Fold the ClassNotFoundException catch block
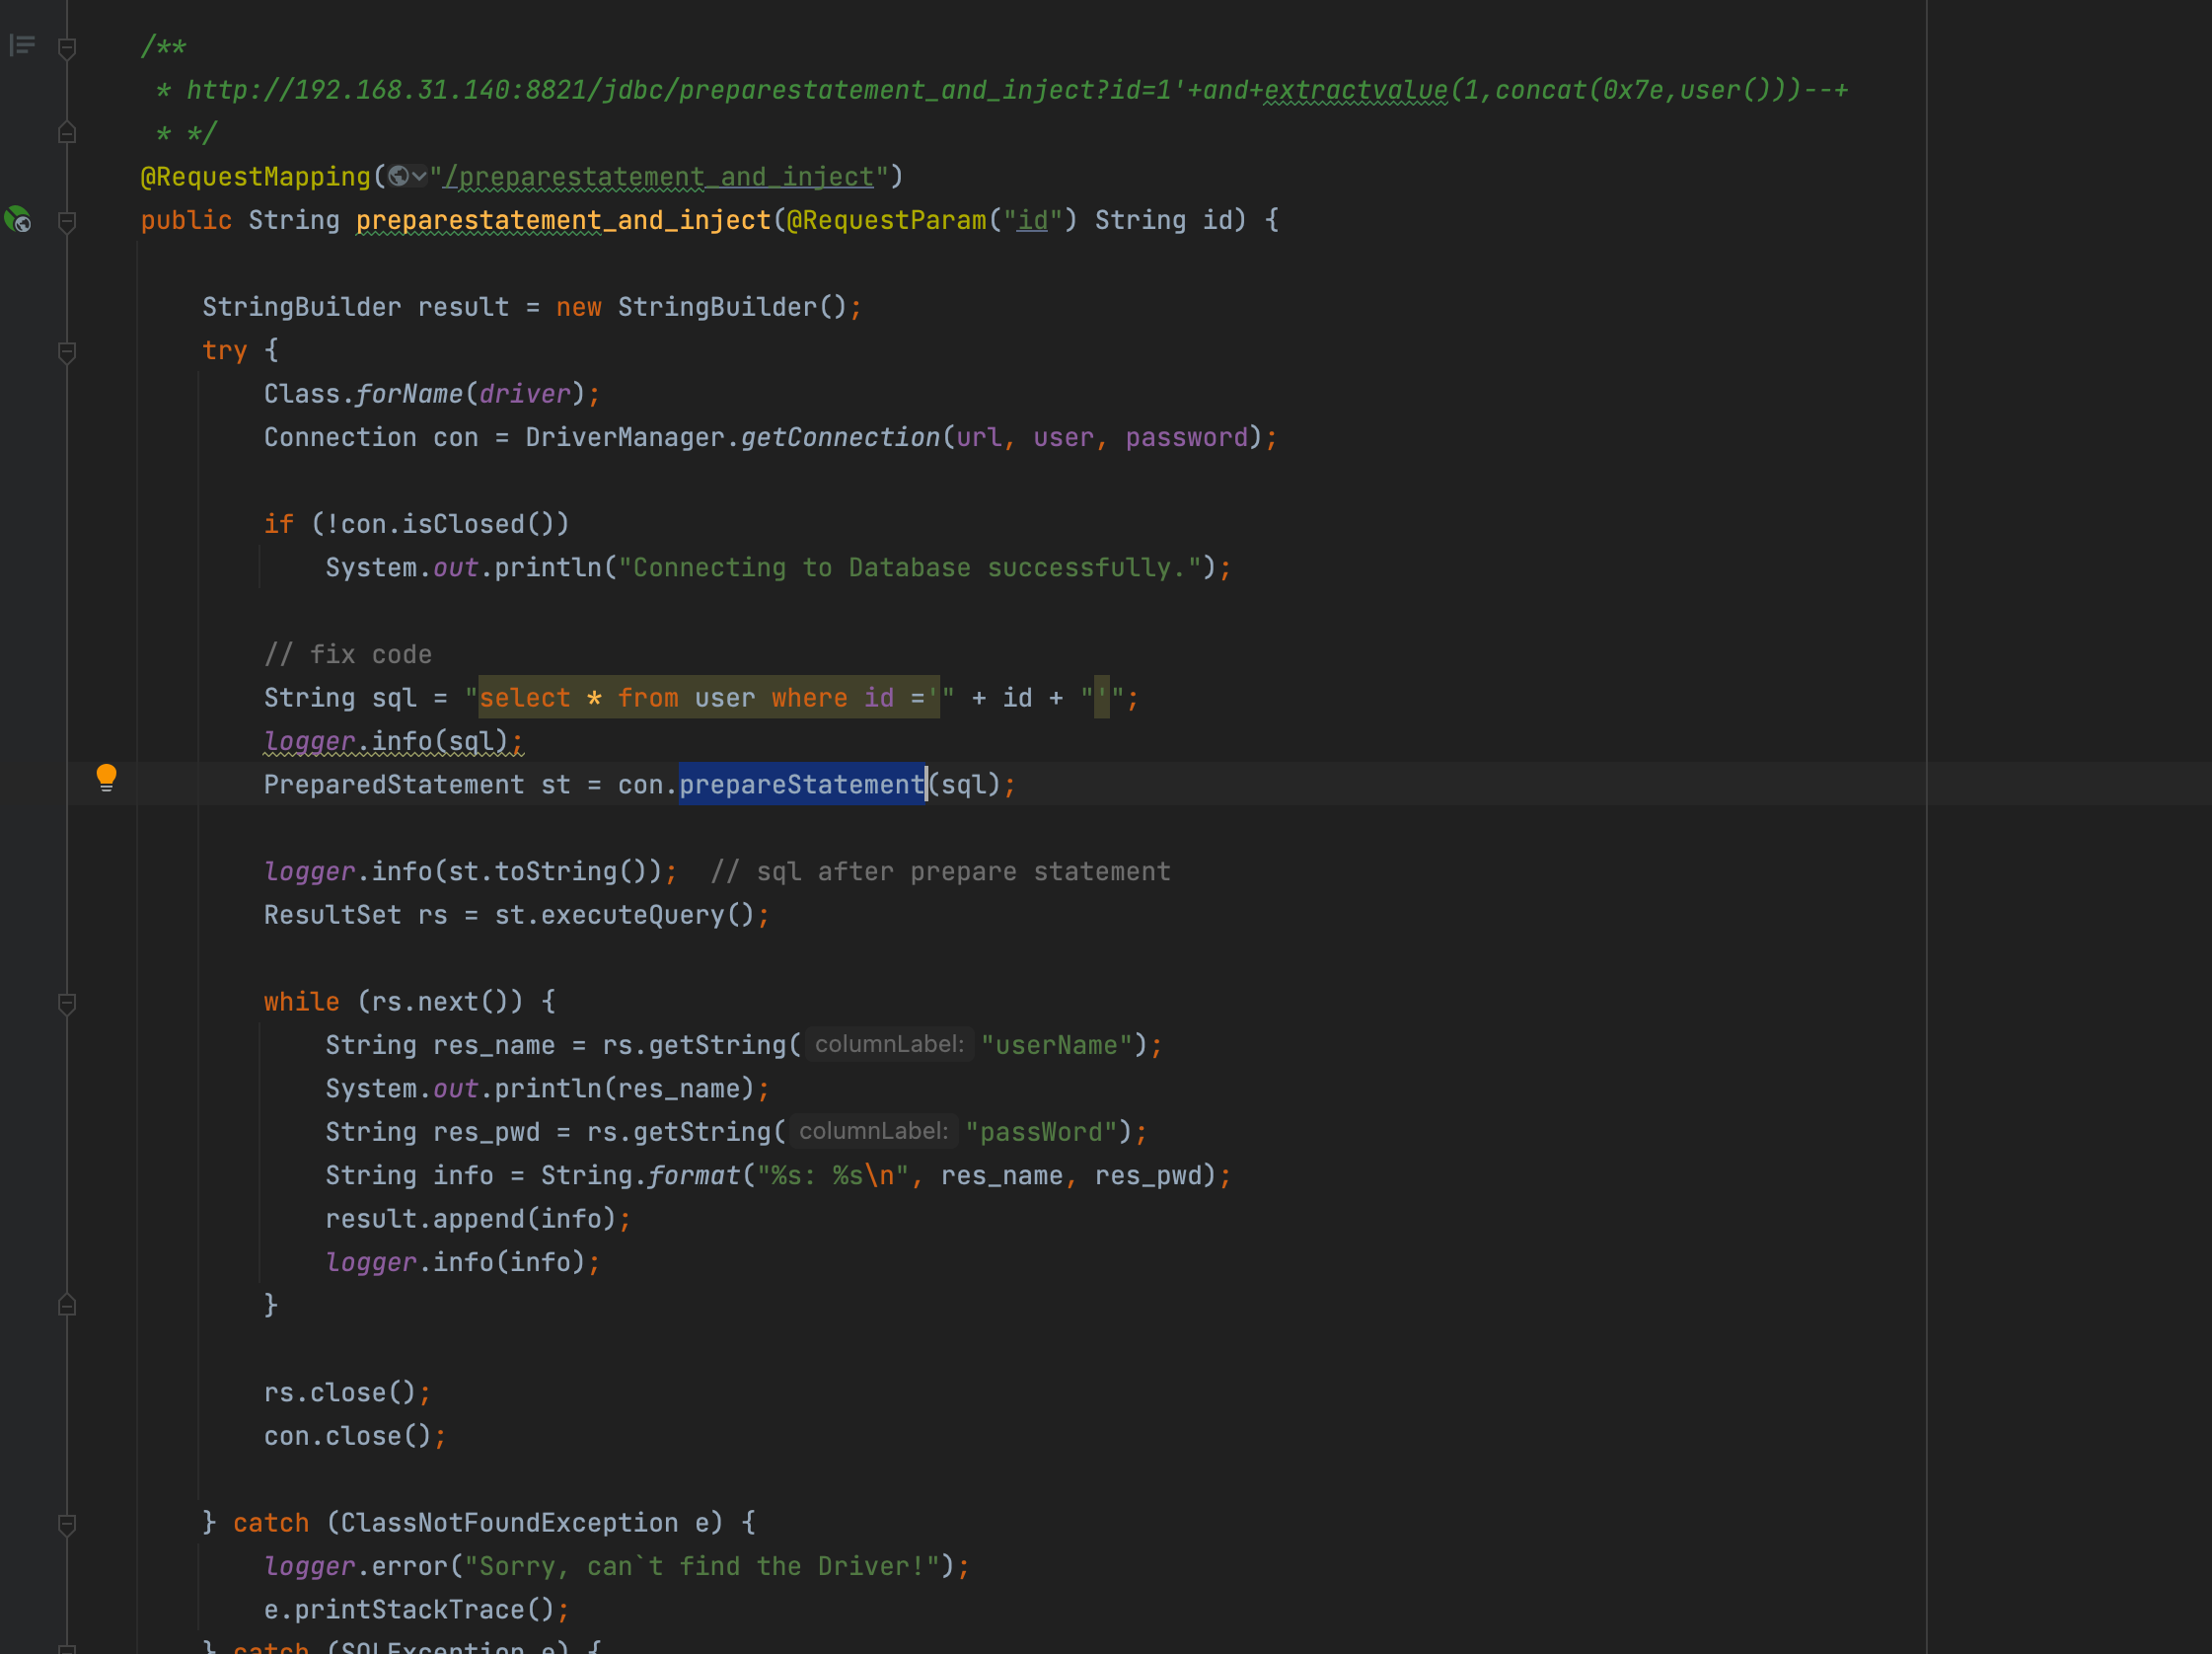 [67, 1524]
